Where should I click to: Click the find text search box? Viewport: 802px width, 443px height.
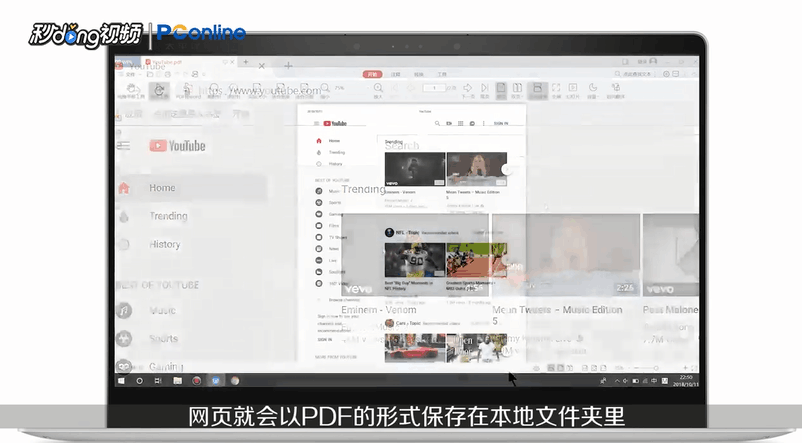point(633,74)
